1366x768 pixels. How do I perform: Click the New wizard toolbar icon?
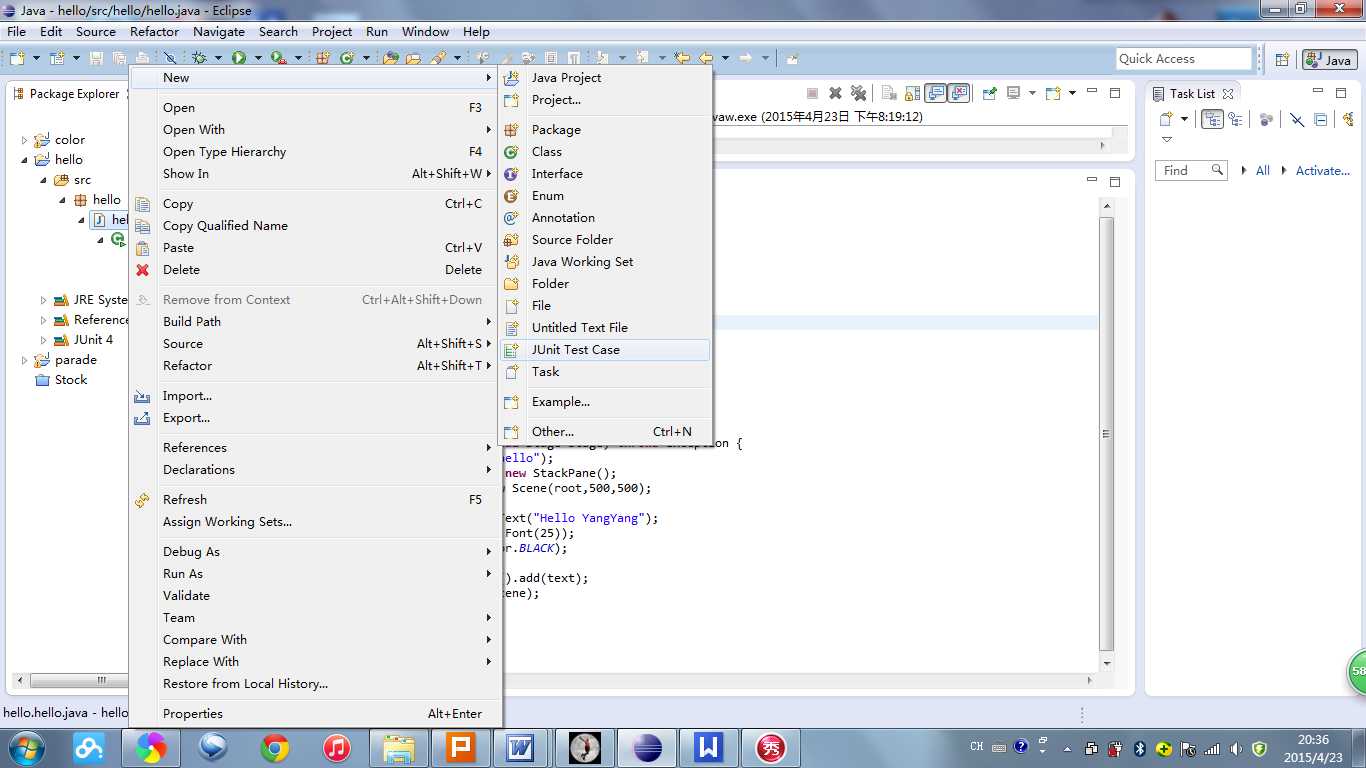16,58
